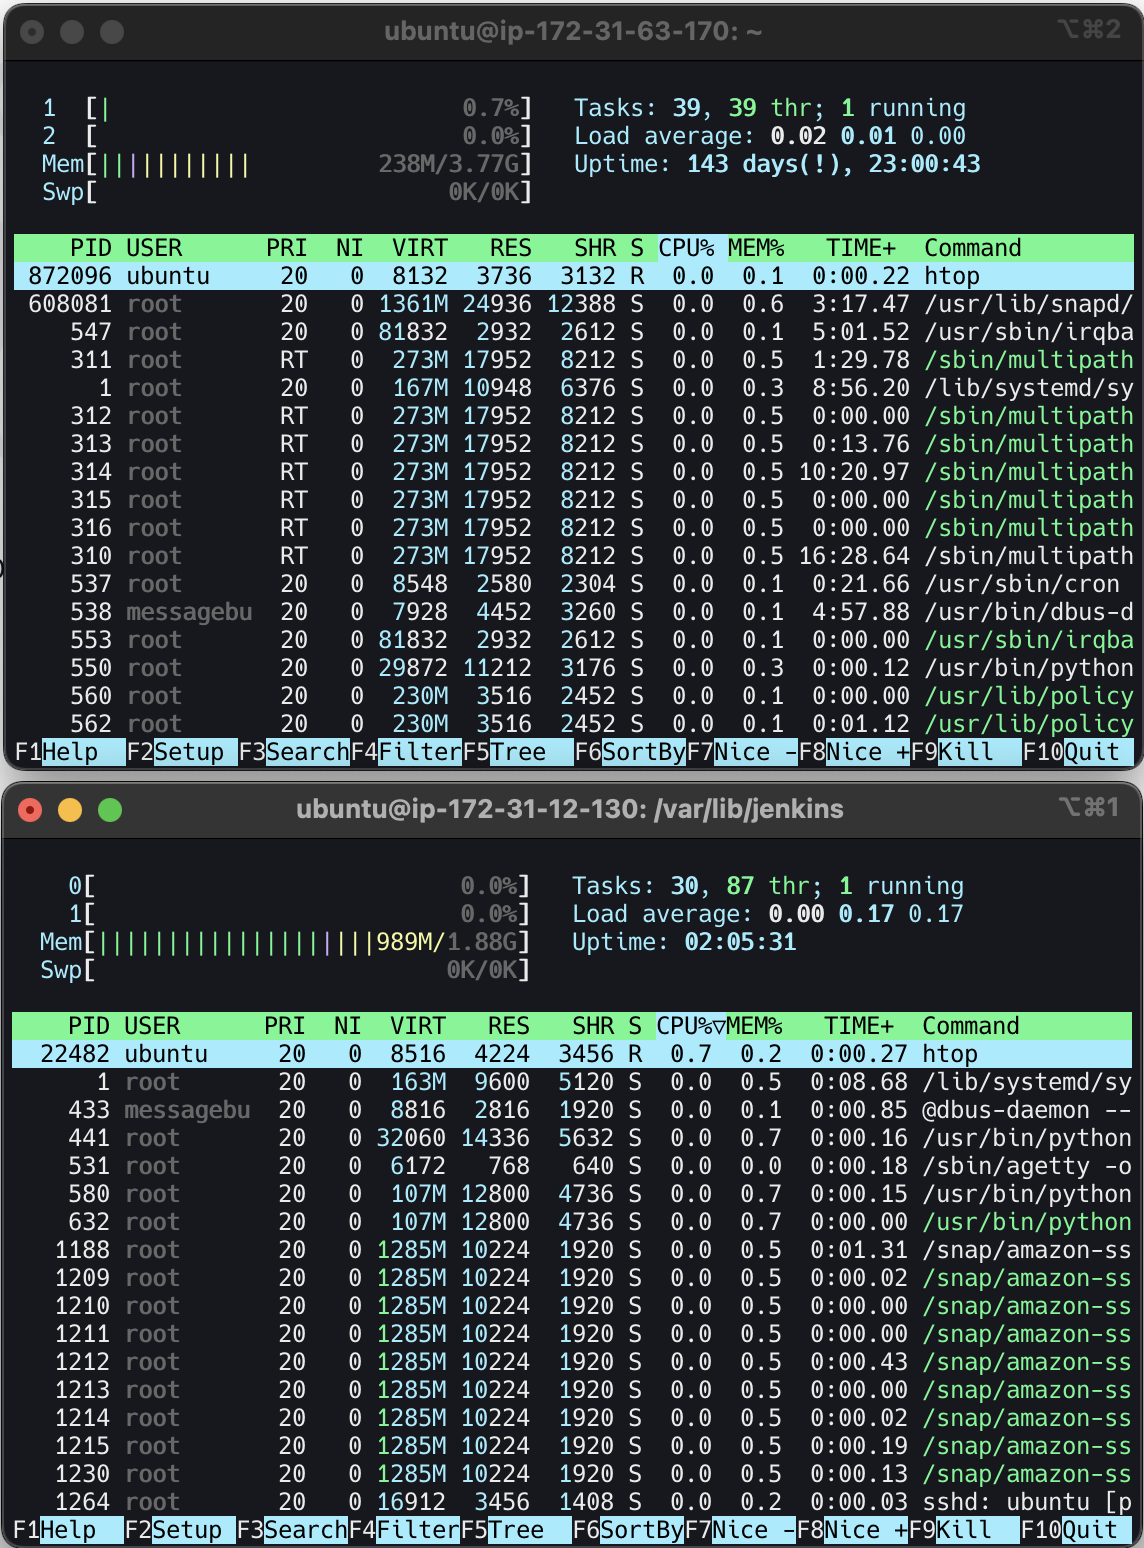Select PID 537 /usr/sbin/cron row
Viewport: 1144px width, 1548px height.
coord(574,584)
